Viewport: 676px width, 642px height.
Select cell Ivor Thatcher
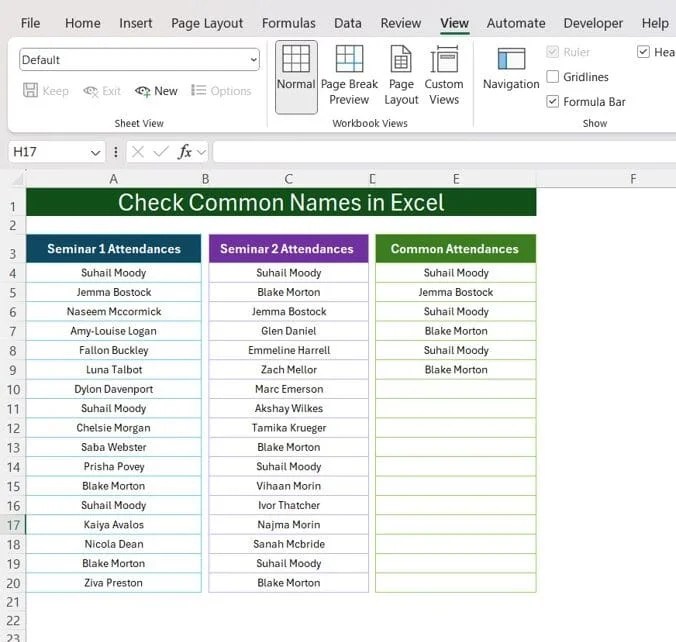tap(288, 505)
